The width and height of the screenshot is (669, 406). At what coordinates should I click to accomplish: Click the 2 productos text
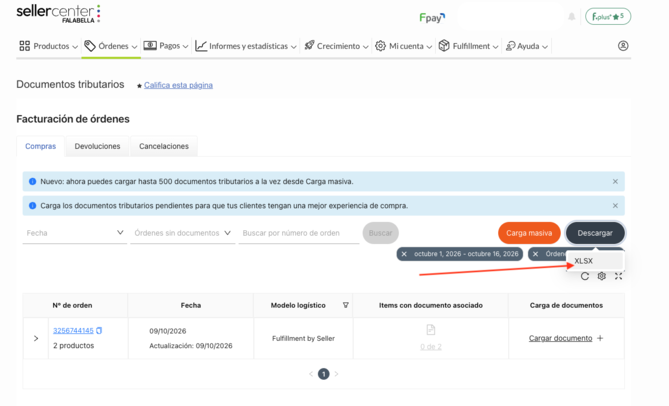[x=73, y=346]
